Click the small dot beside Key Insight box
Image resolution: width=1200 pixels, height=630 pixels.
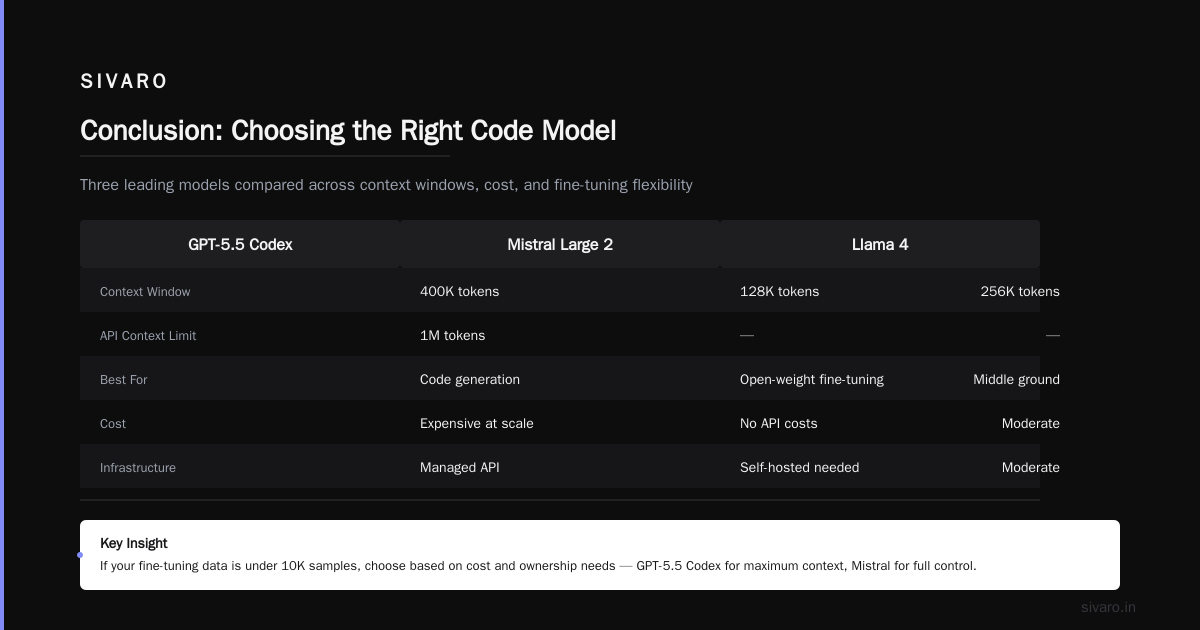[x=80, y=555]
